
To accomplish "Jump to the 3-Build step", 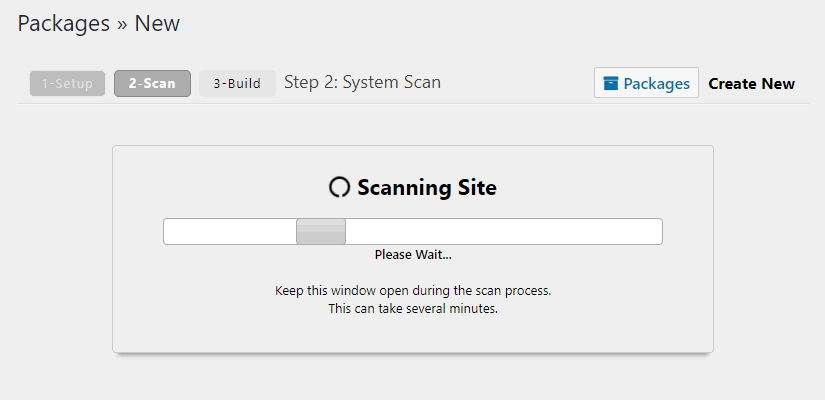I will pyautogui.click(x=237, y=83).
